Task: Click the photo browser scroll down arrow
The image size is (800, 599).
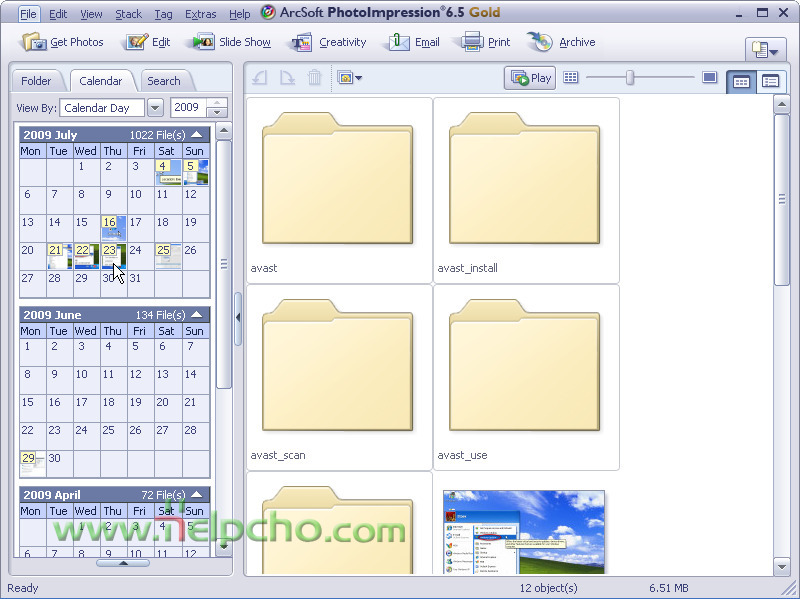Action: [x=782, y=566]
